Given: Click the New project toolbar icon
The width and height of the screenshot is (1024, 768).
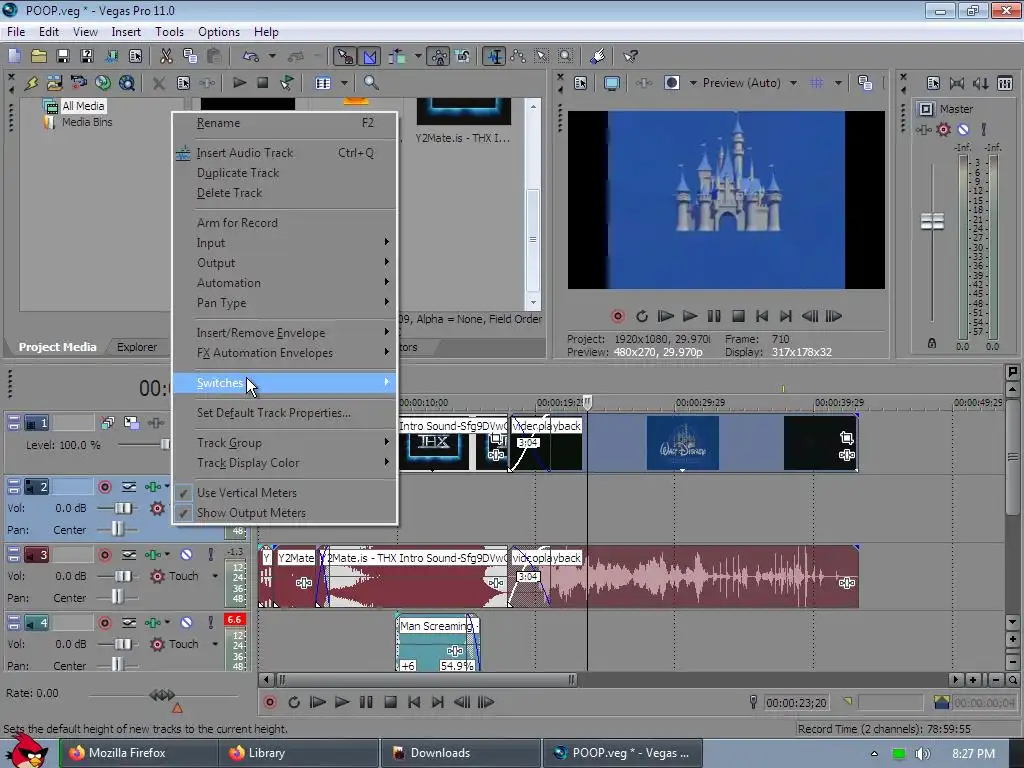Looking at the screenshot, I should point(14,56).
